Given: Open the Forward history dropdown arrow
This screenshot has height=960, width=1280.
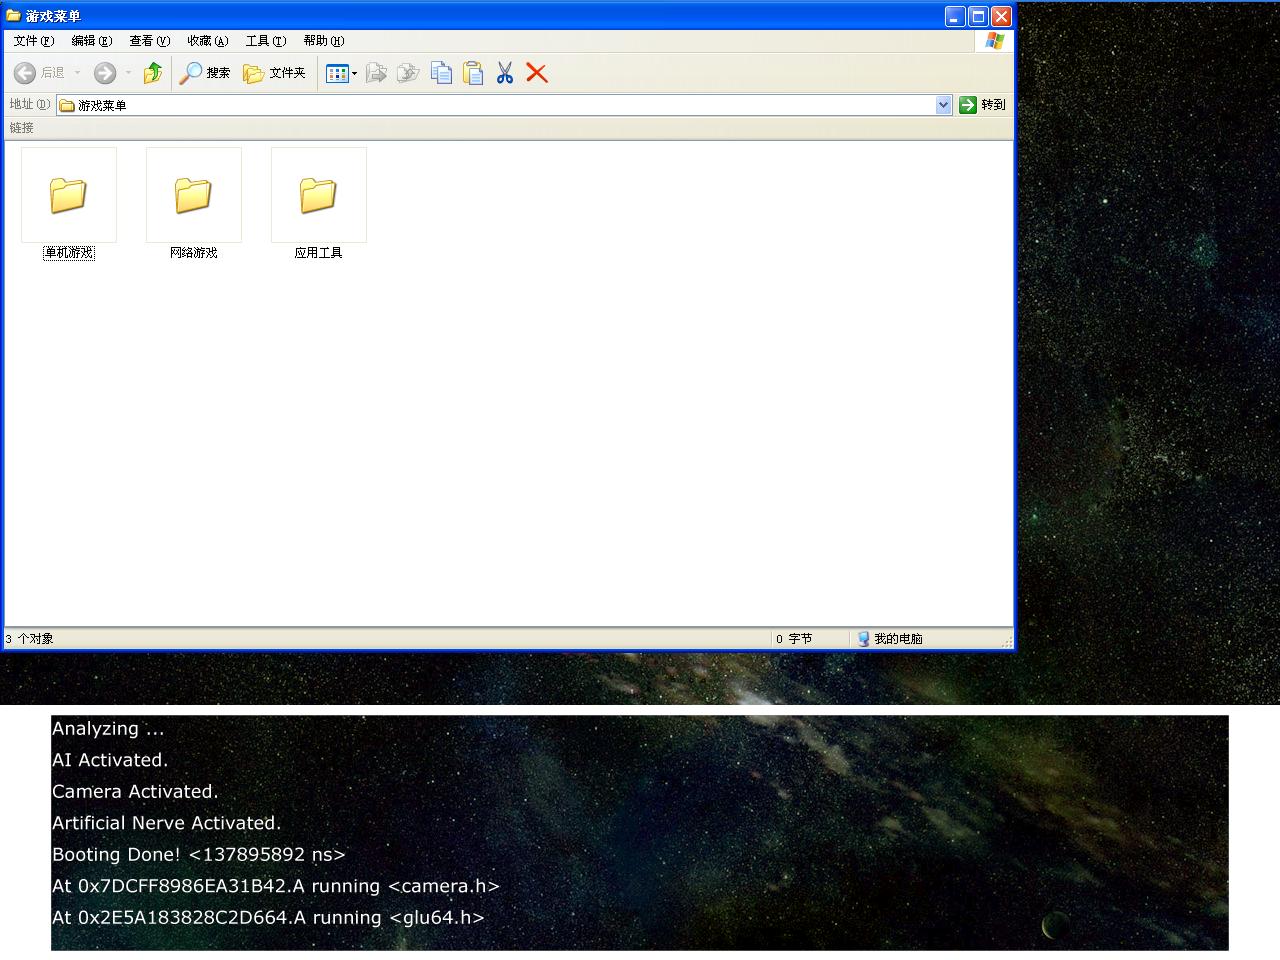Looking at the screenshot, I should click(x=128, y=73).
